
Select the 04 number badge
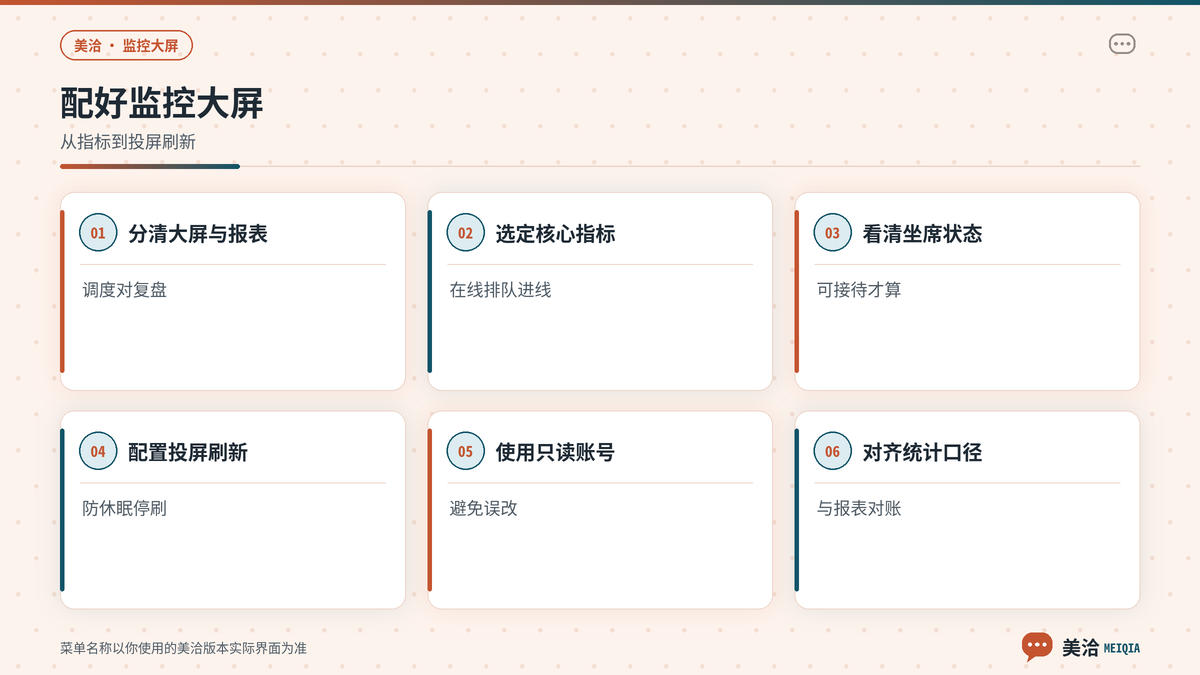(98, 452)
